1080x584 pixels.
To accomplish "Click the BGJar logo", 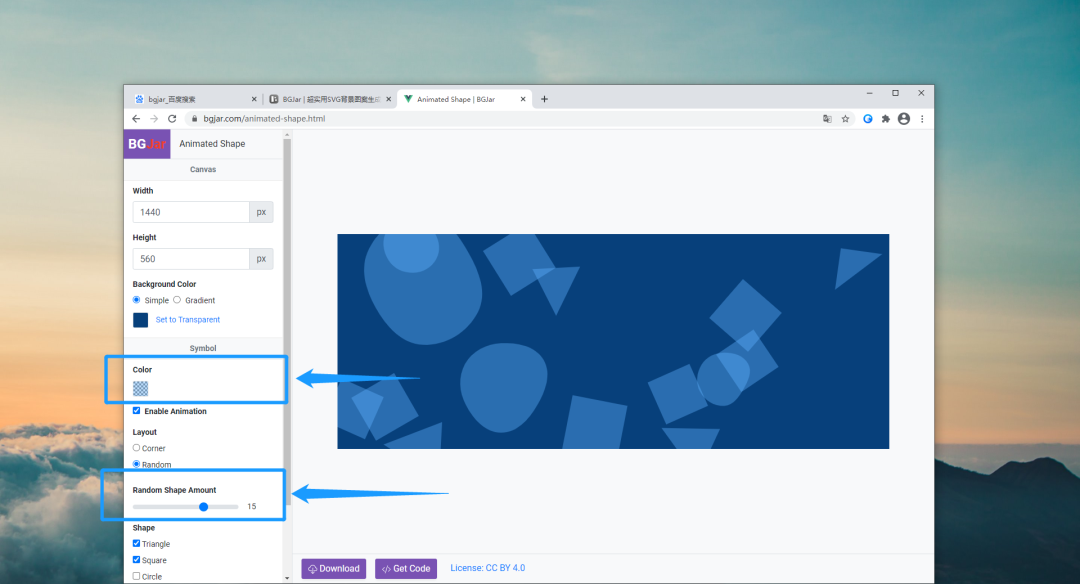I will tap(147, 144).
